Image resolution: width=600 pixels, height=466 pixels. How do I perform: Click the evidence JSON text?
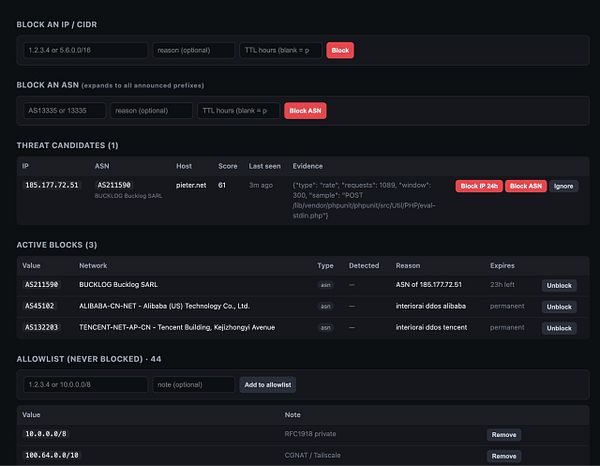tap(364, 200)
